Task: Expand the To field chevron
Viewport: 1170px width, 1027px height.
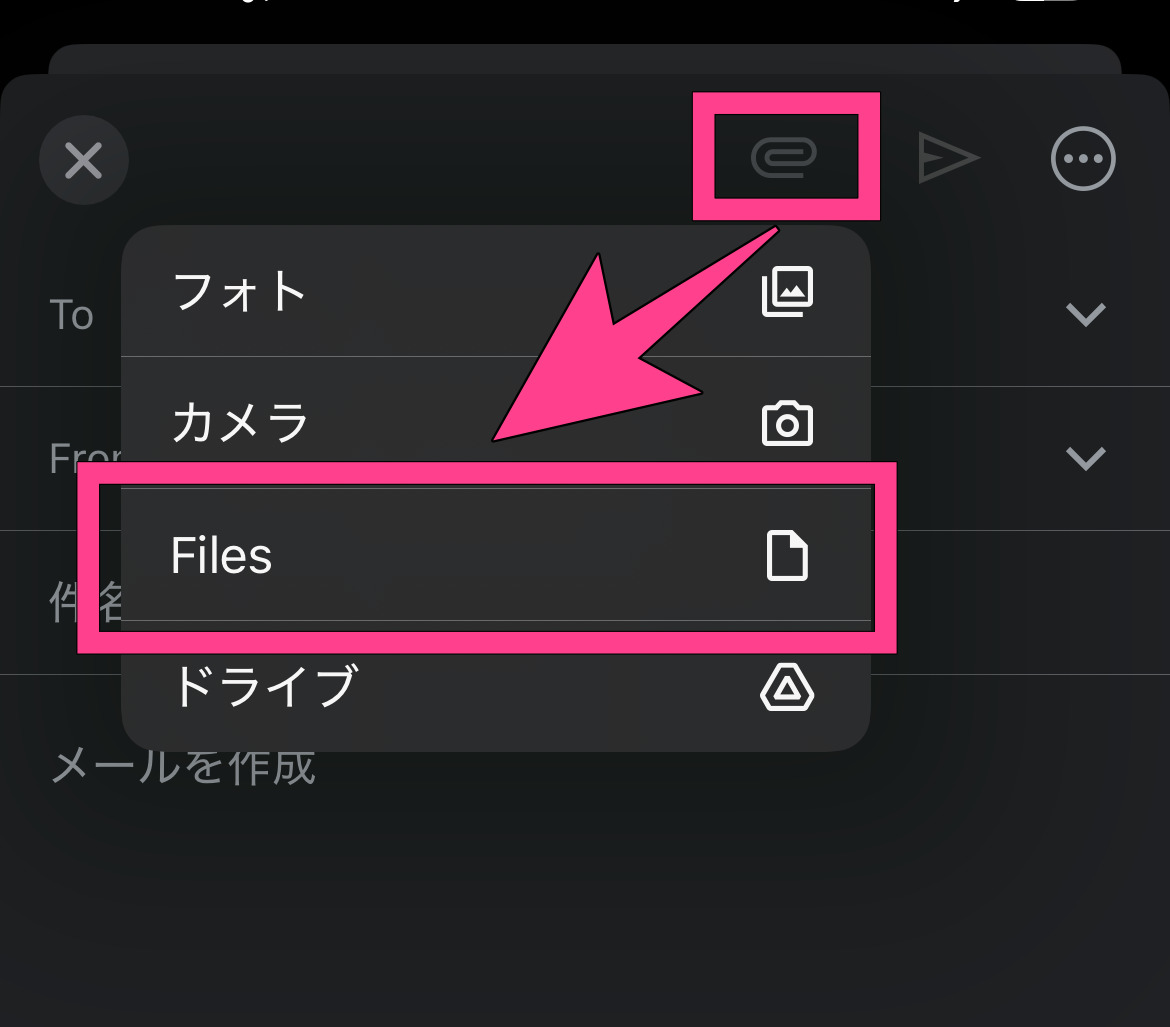Action: [1085, 315]
